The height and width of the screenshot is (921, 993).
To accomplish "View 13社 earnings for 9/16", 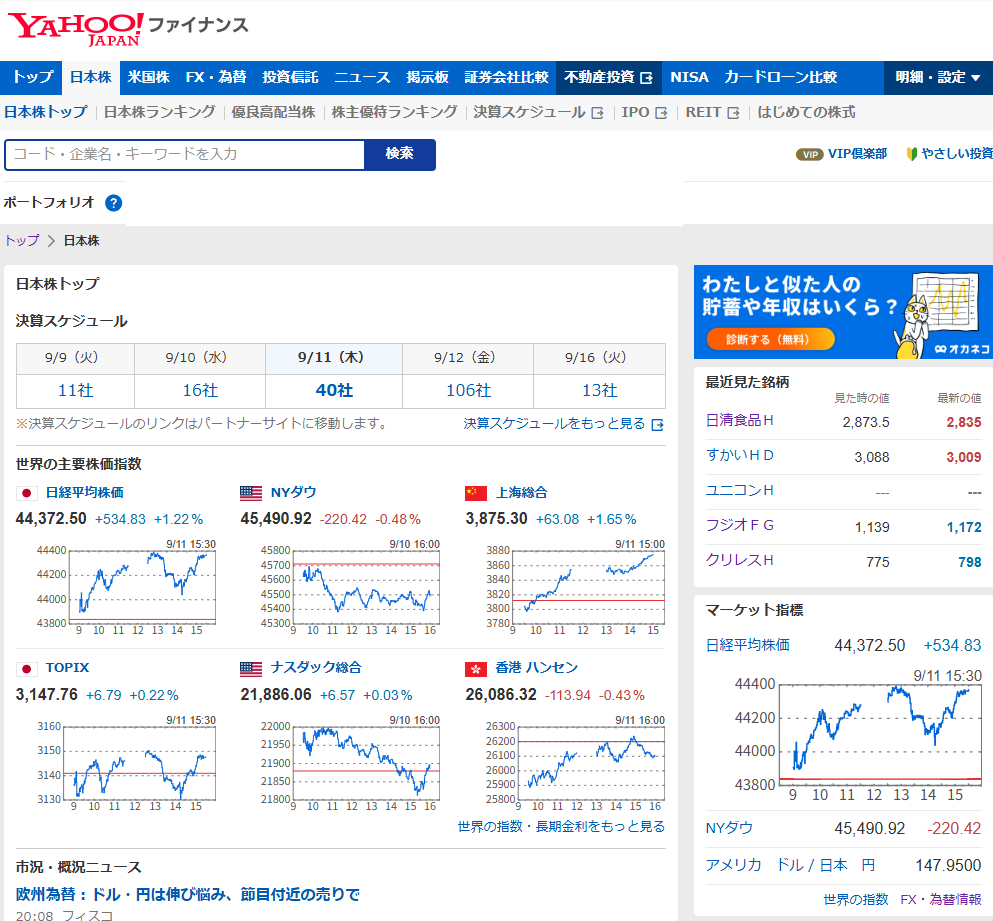I will pos(600,390).
